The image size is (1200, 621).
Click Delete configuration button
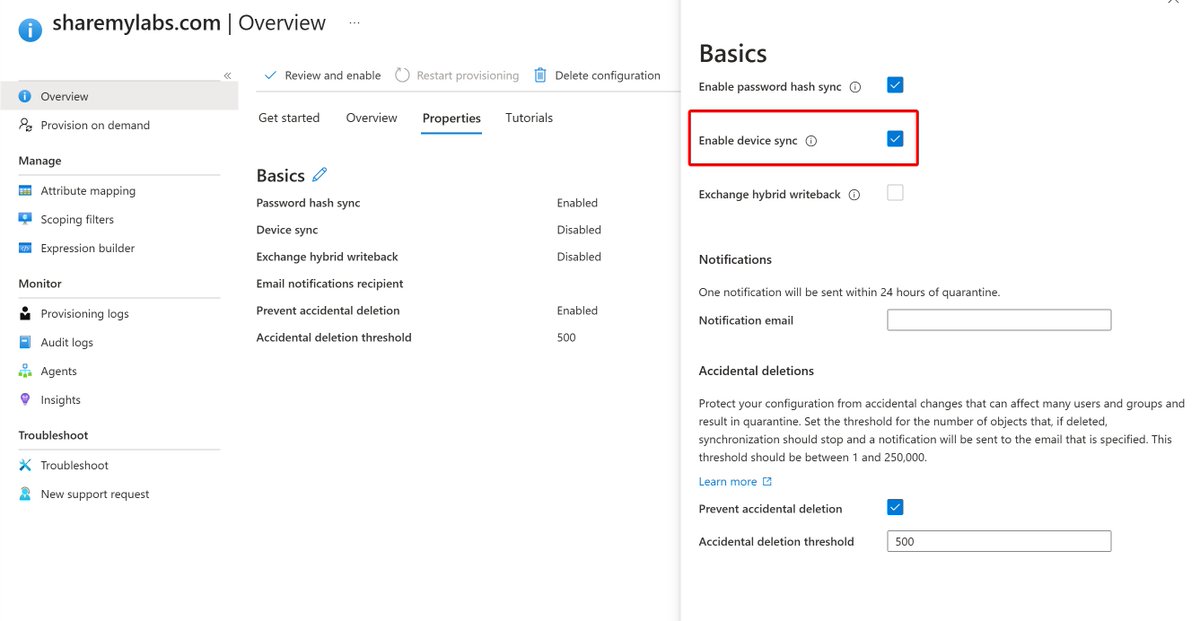(597, 75)
